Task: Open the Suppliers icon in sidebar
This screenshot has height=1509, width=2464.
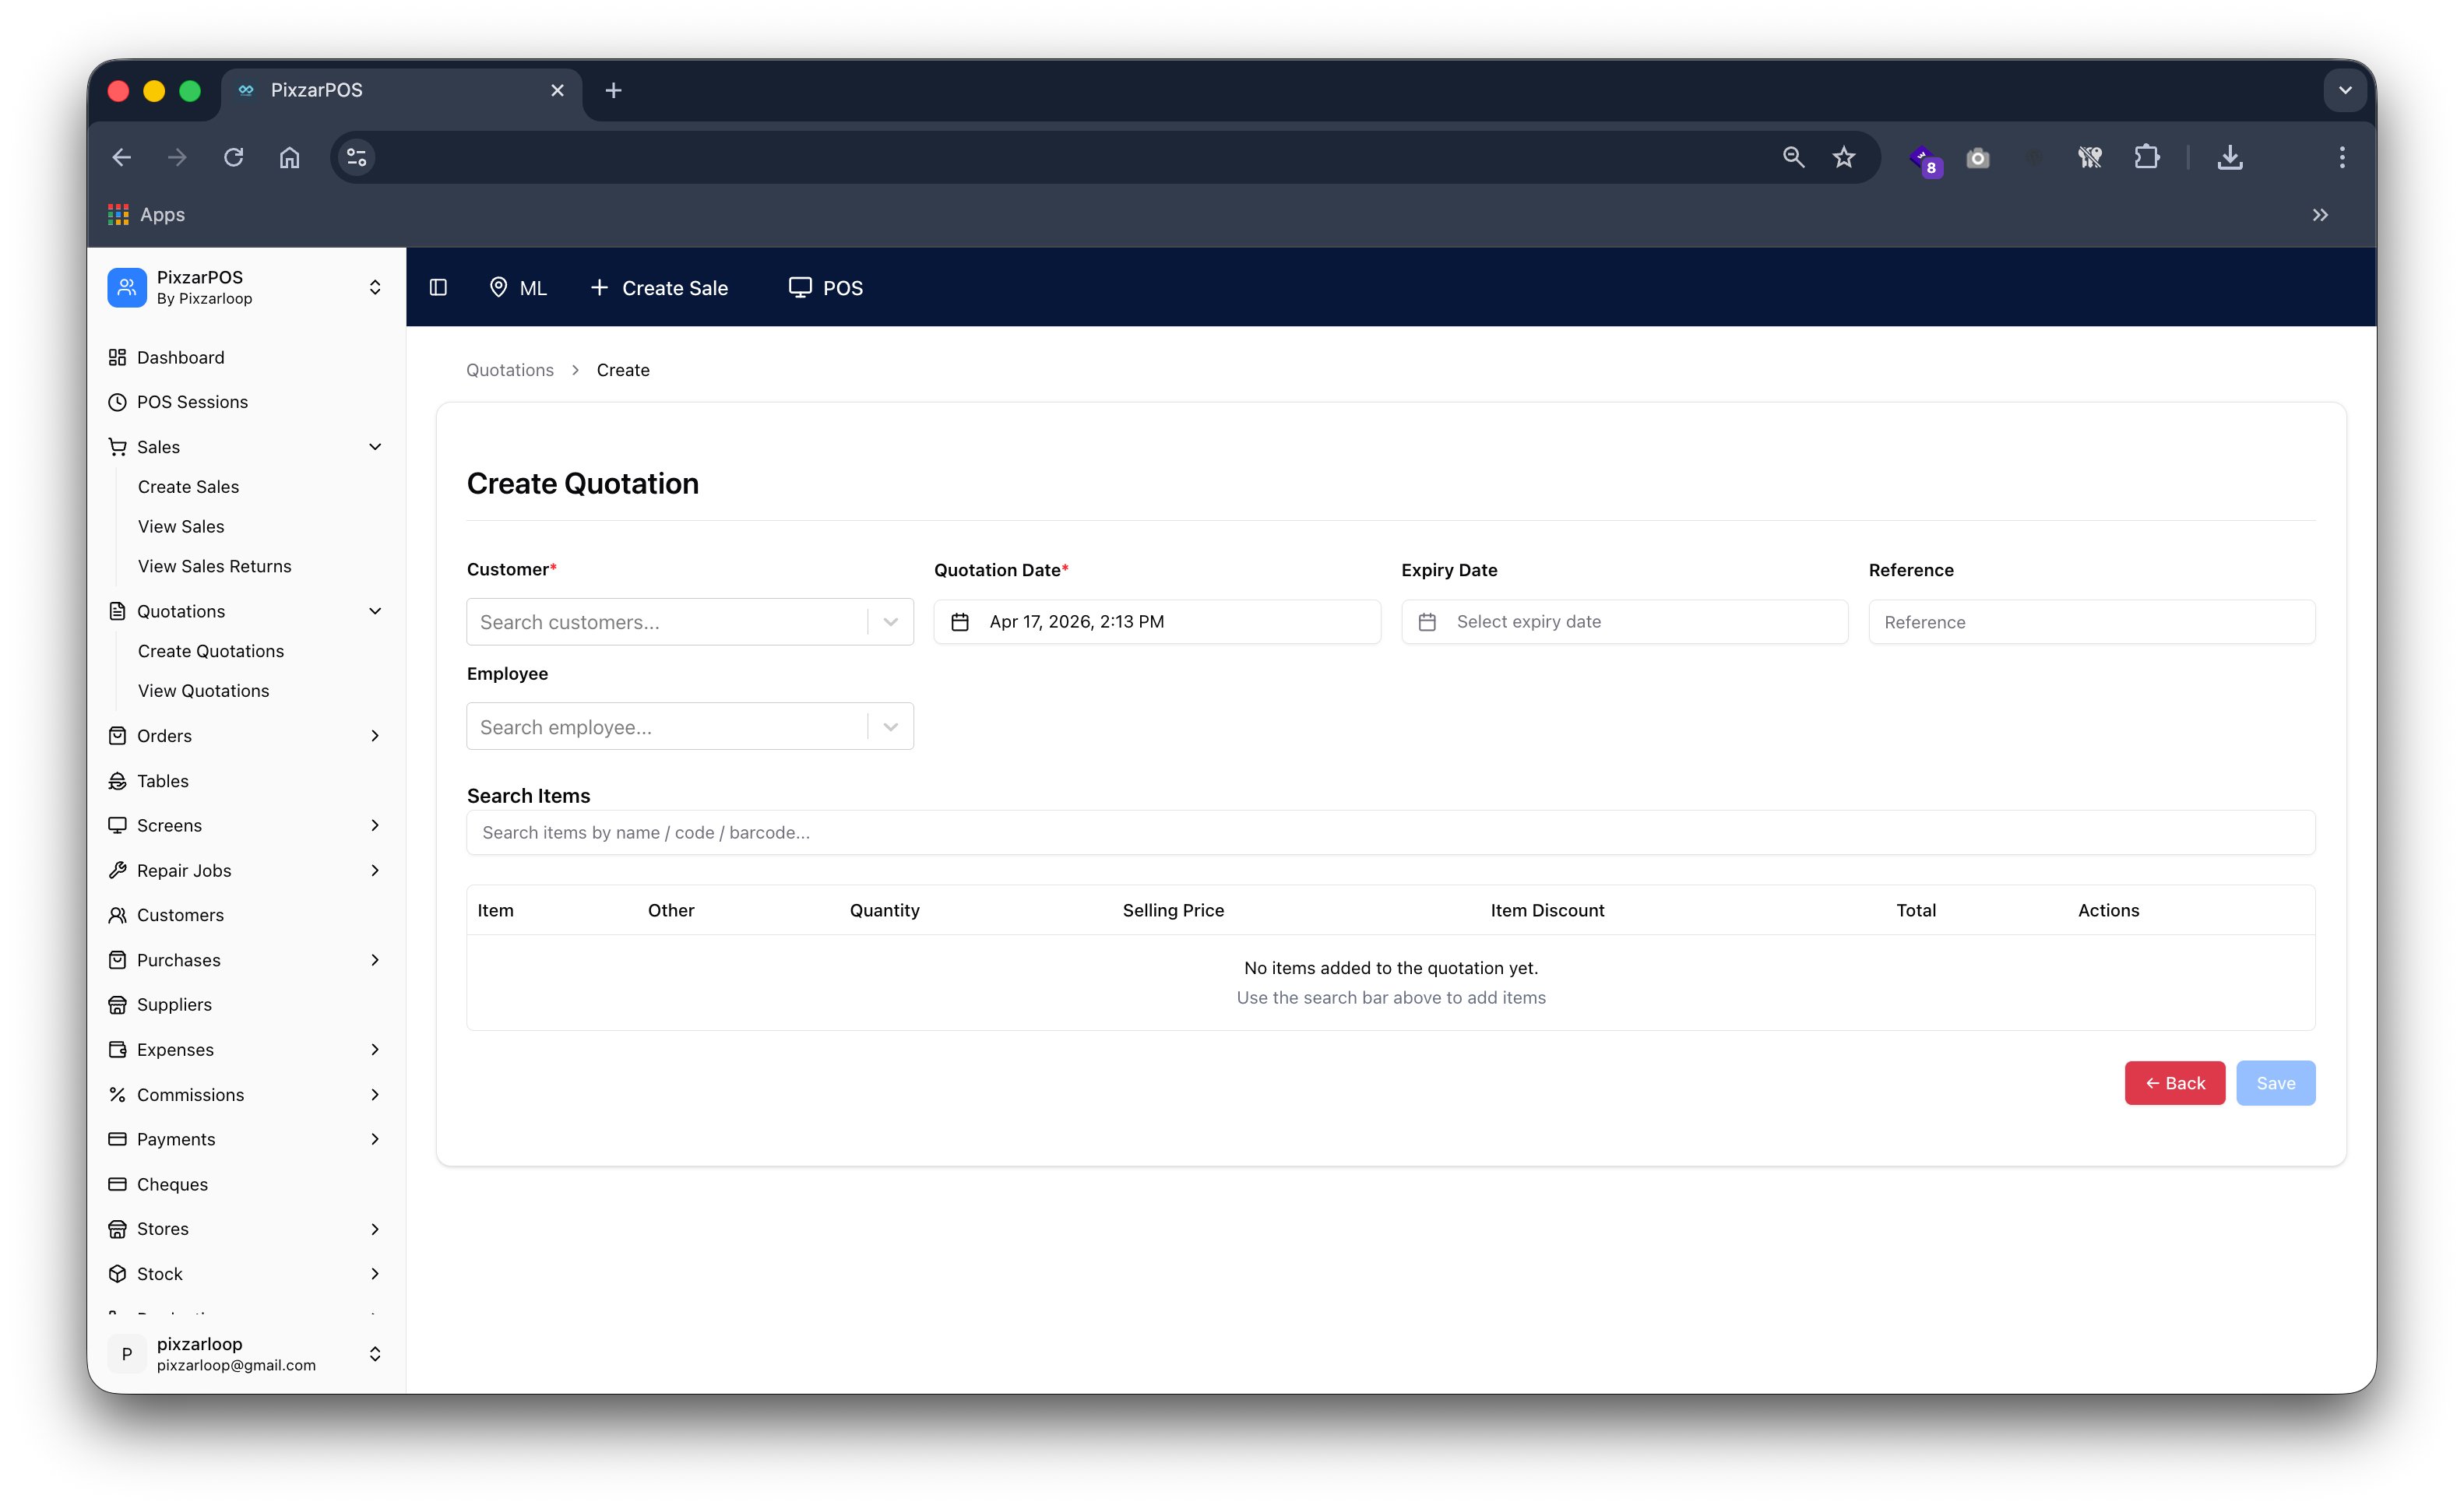Action: coord(118,1004)
